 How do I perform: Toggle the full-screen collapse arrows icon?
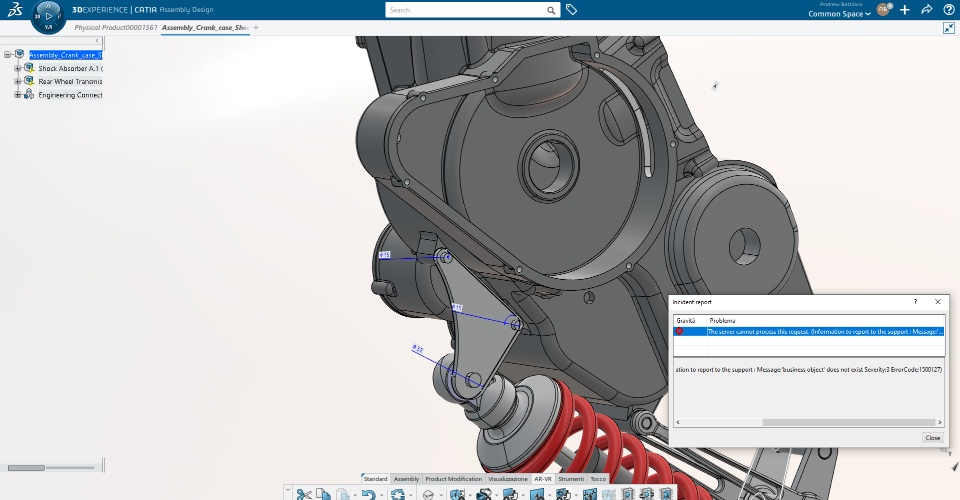(x=948, y=28)
